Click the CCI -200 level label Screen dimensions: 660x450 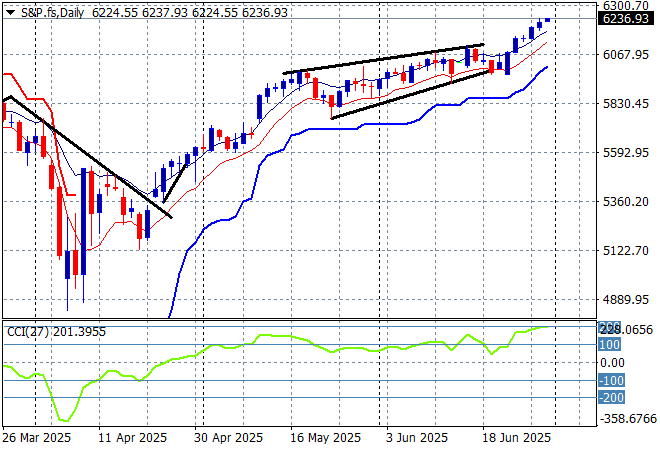point(611,397)
